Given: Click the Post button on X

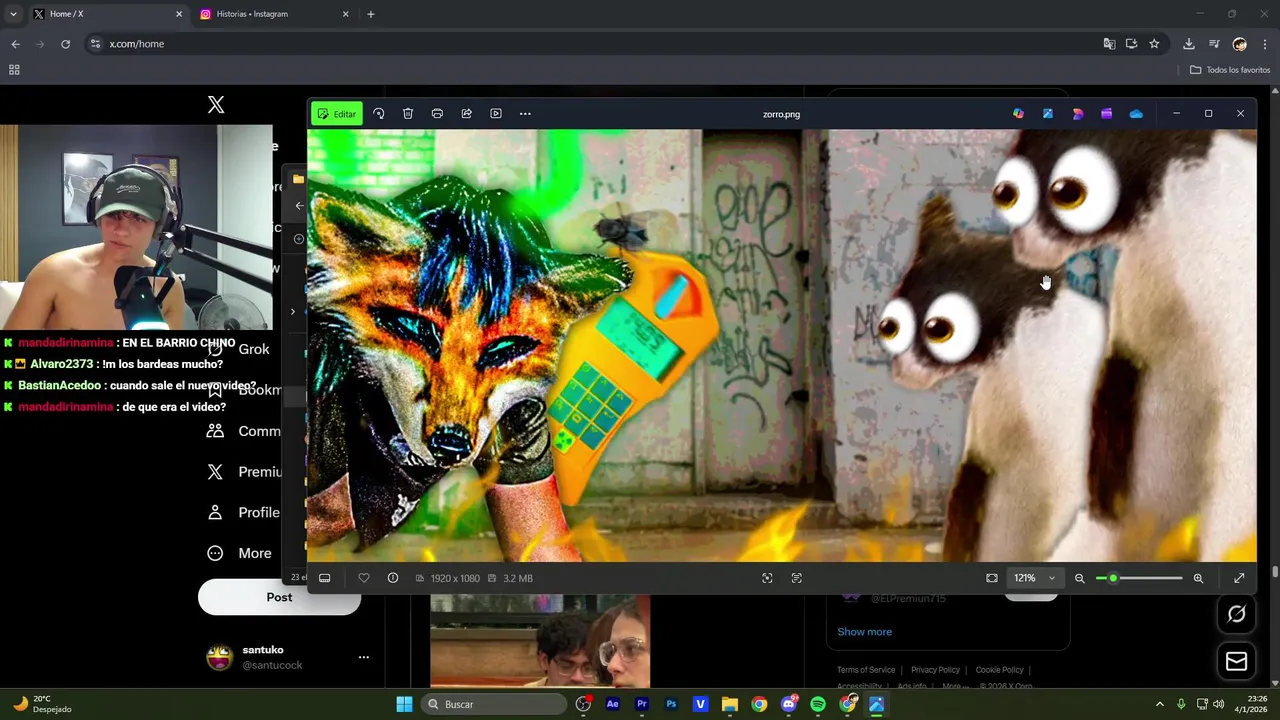Looking at the screenshot, I should point(279,597).
